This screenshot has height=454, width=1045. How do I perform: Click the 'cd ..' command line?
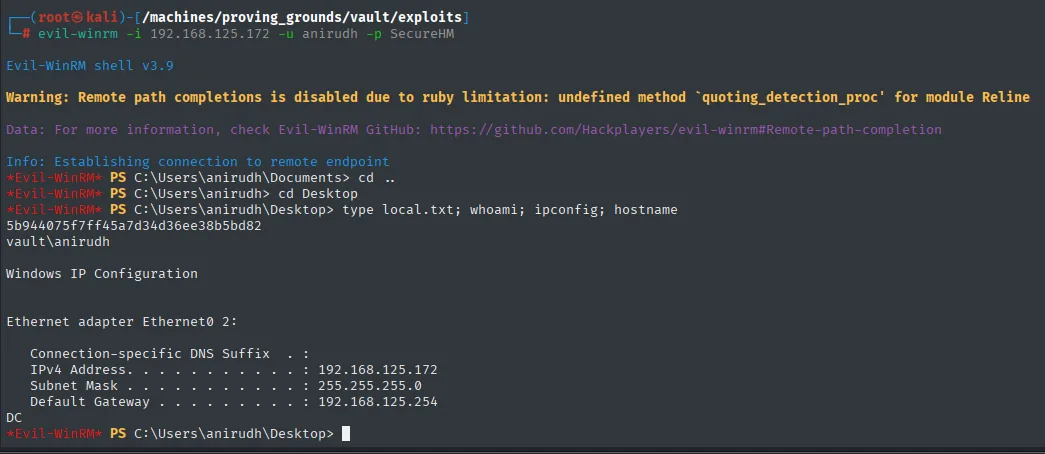click(x=375, y=178)
